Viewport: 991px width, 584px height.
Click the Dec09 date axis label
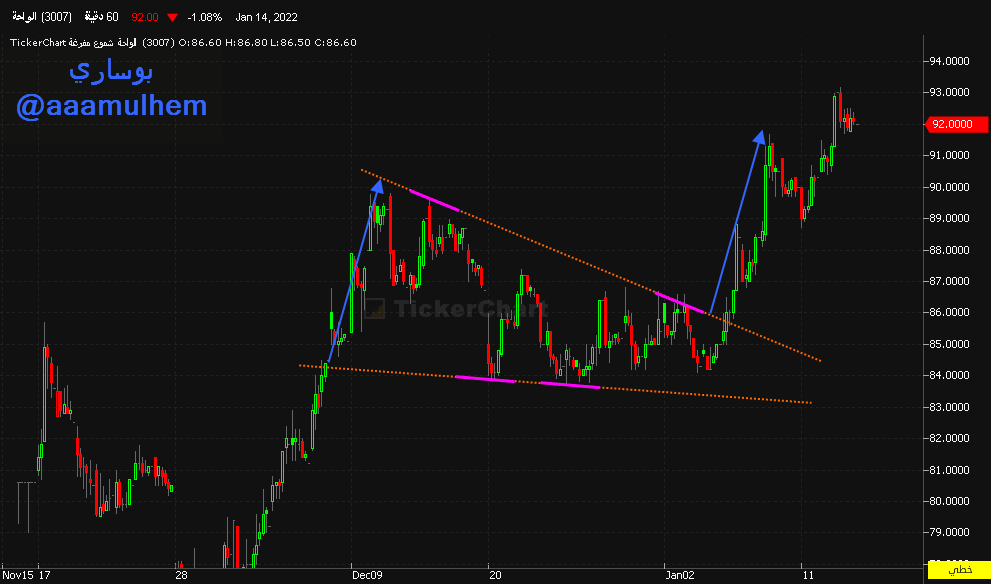pyautogui.click(x=368, y=575)
